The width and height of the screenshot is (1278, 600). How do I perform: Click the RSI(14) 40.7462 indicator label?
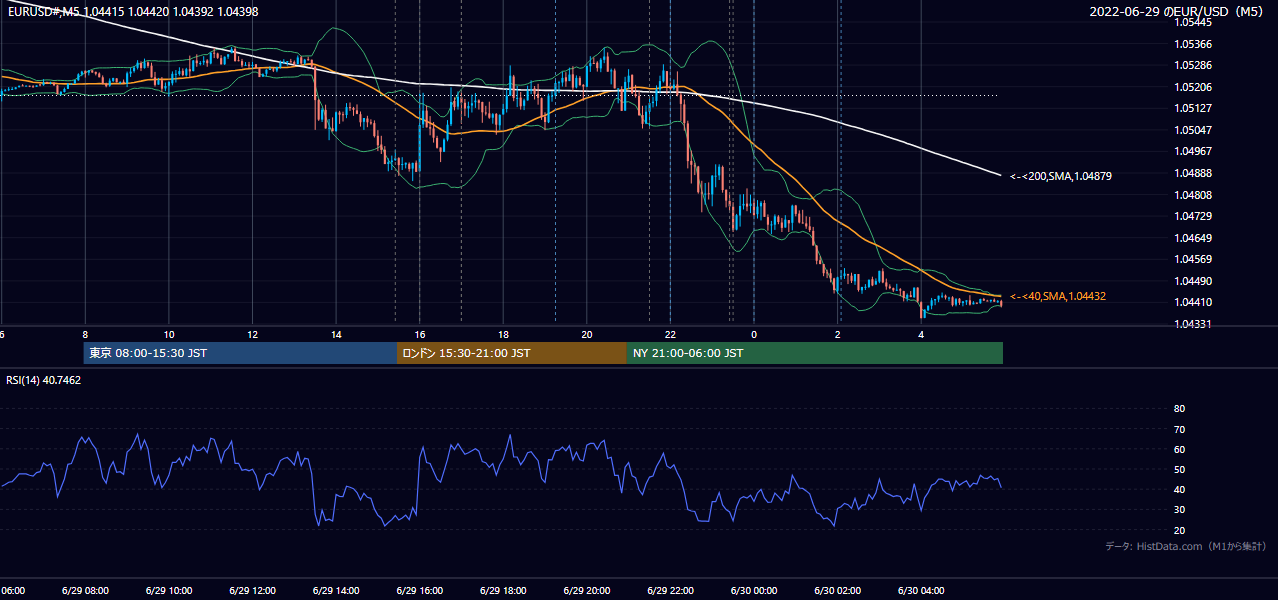pos(44,380)
